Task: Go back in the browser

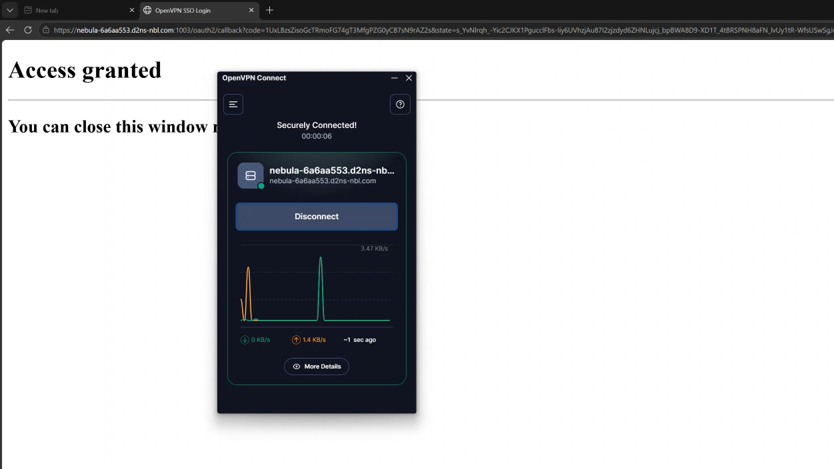Action: point(10,30)
